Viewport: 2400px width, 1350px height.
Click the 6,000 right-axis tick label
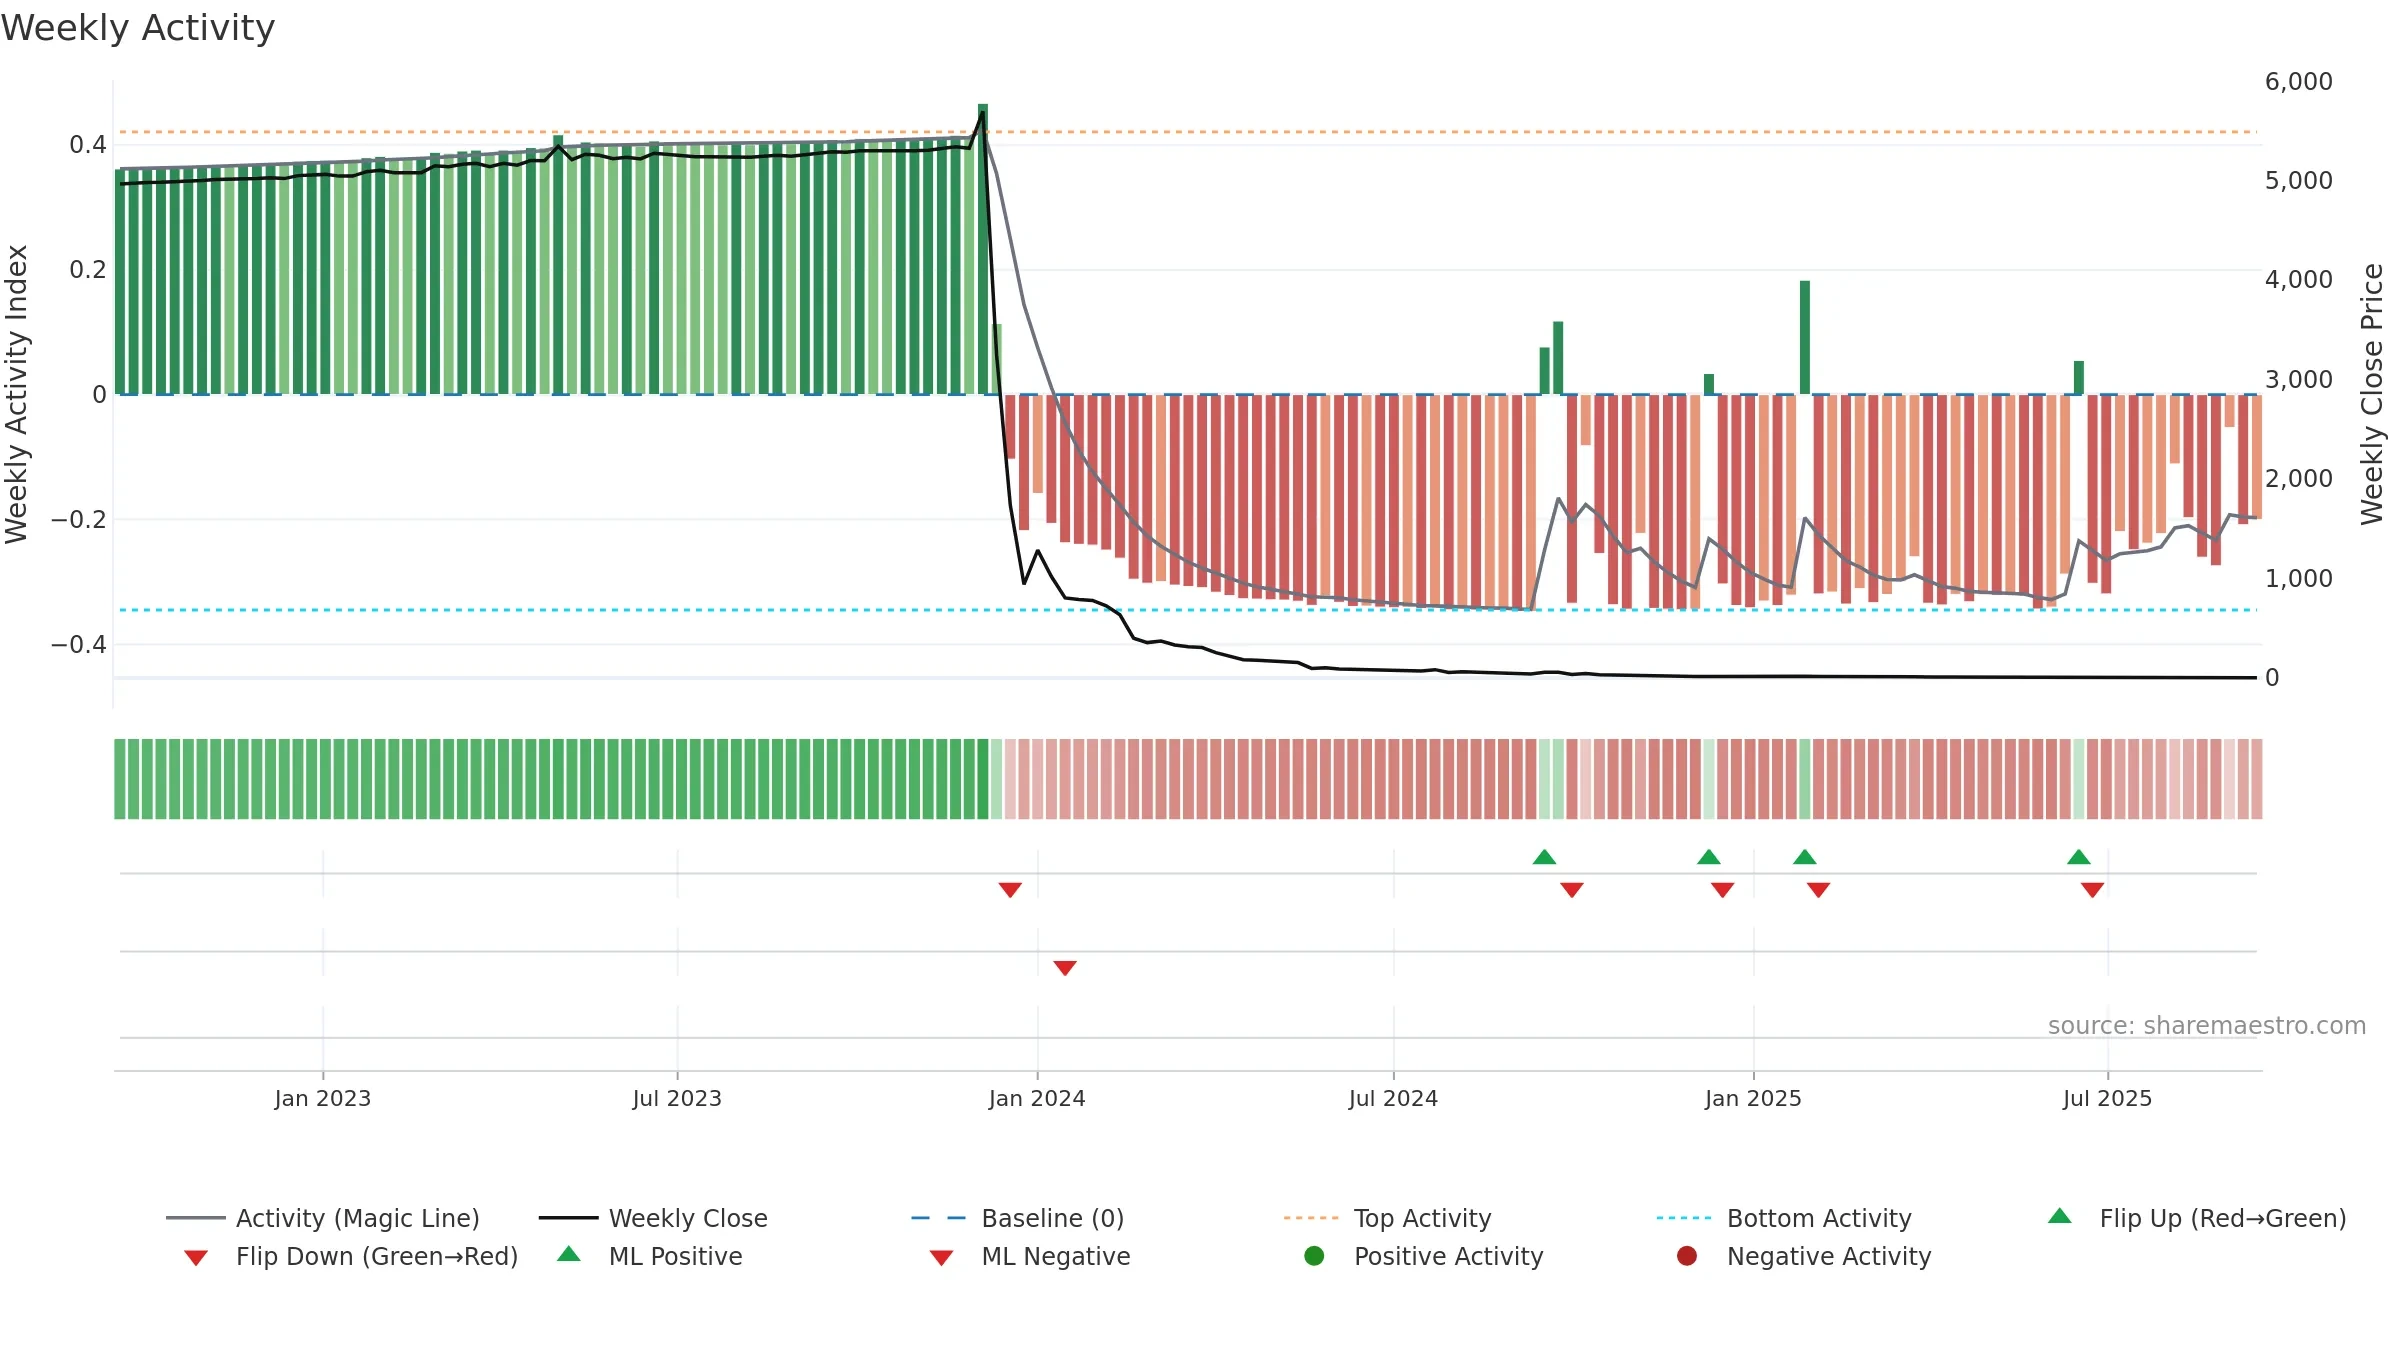coord(2299,82)
